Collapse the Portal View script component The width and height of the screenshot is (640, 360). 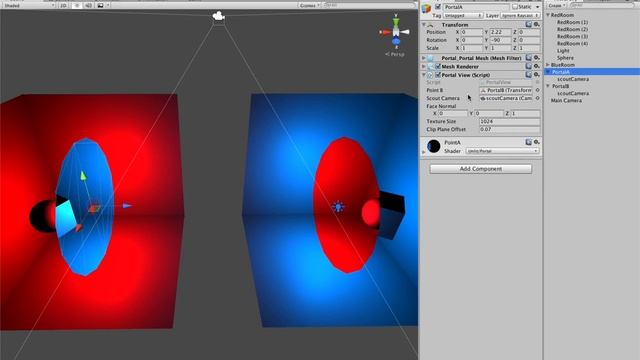click(424, 75)
